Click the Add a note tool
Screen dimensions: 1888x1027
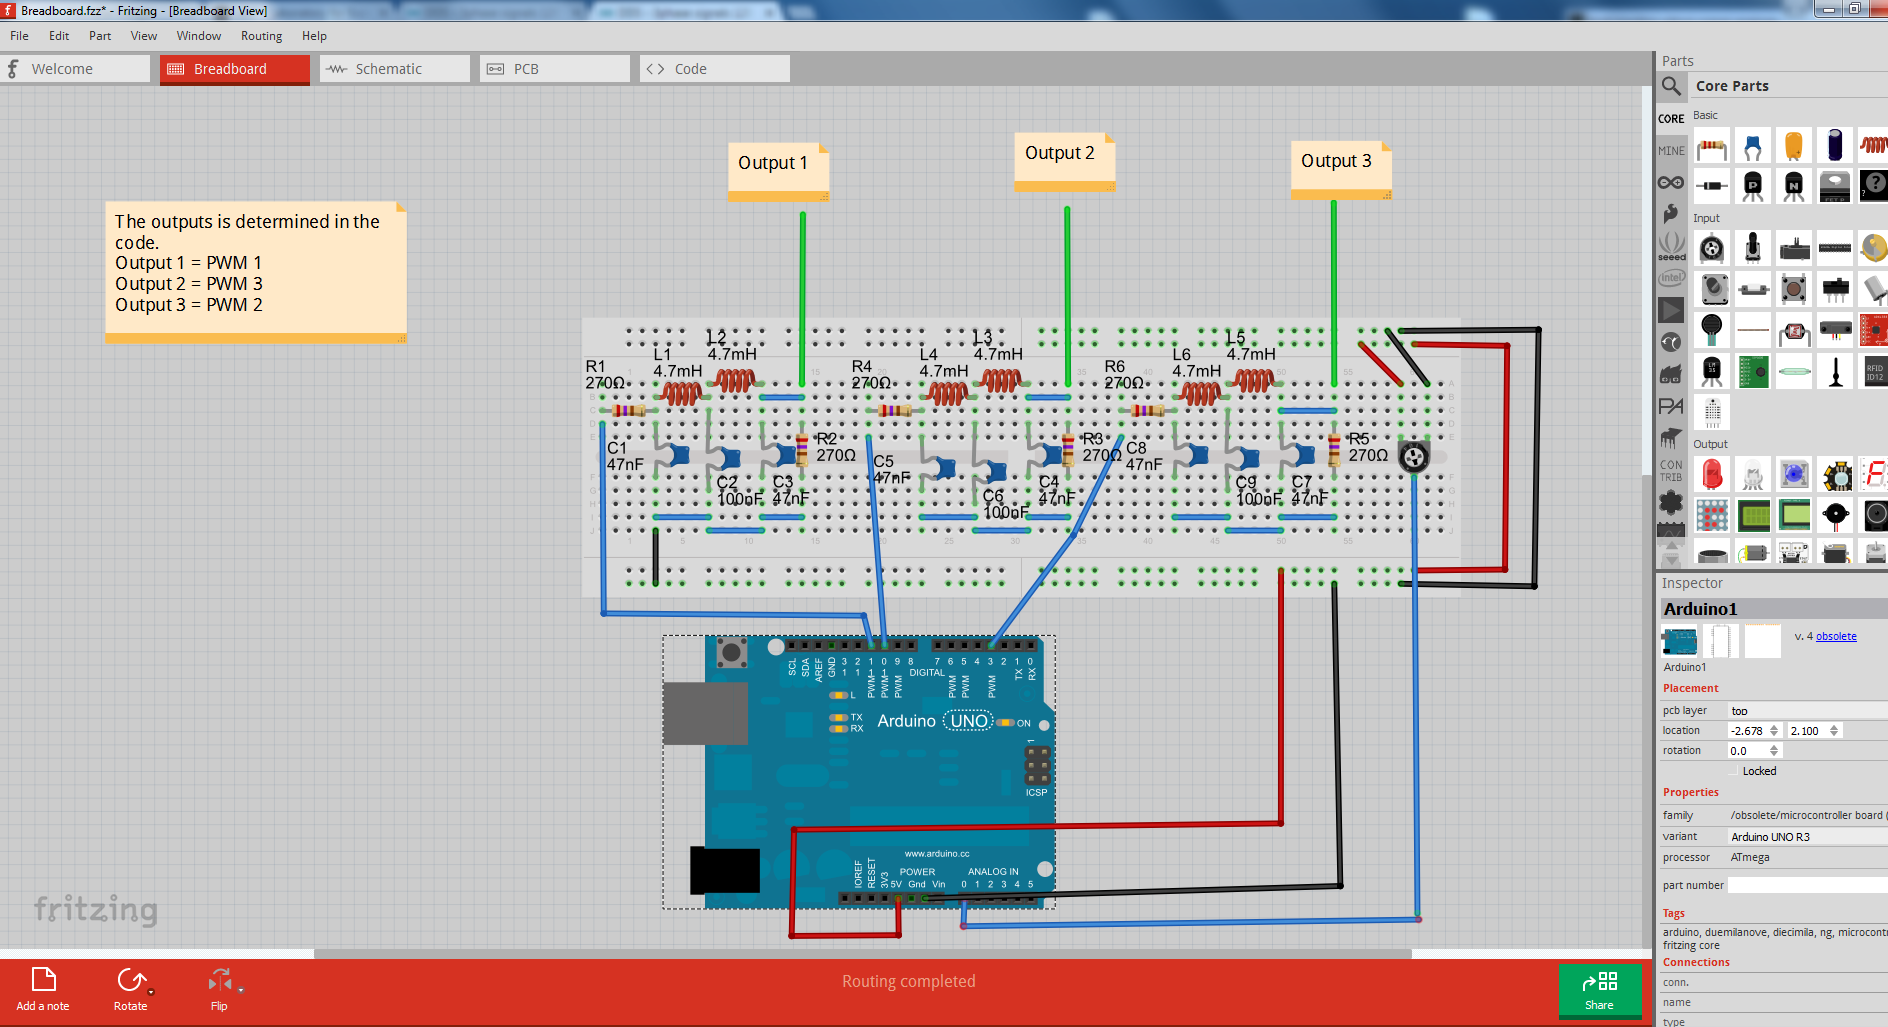pos(43,989)
